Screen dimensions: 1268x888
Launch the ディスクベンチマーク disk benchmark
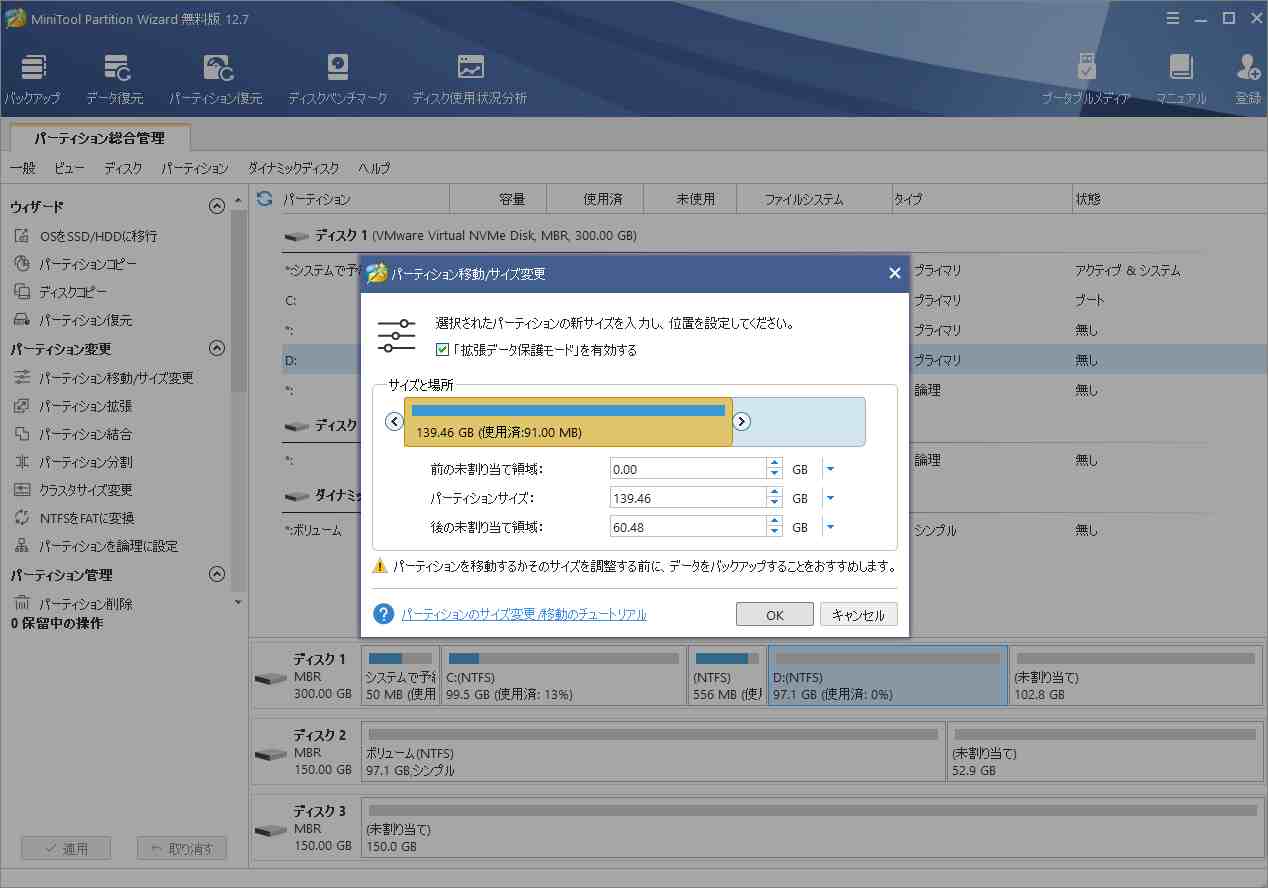(338, 78)
